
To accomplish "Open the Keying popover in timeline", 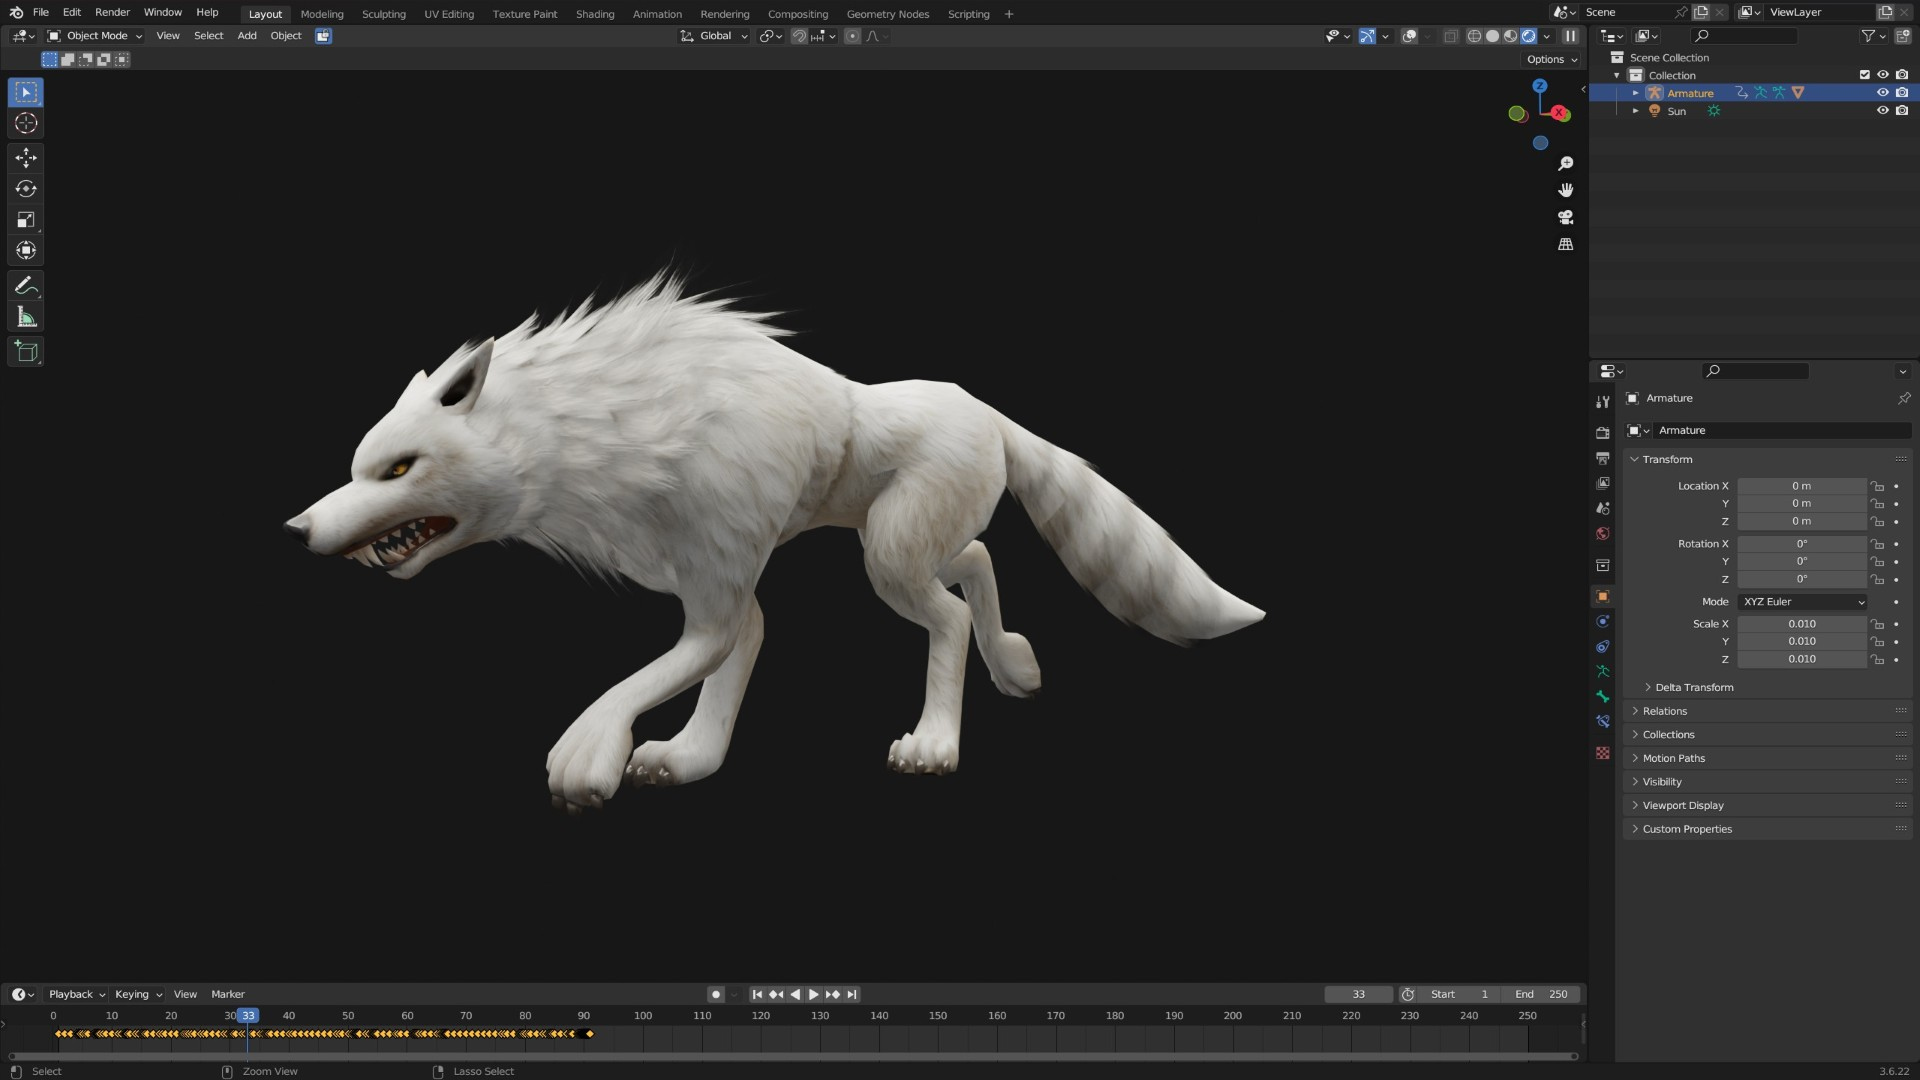I will [138, 995].
